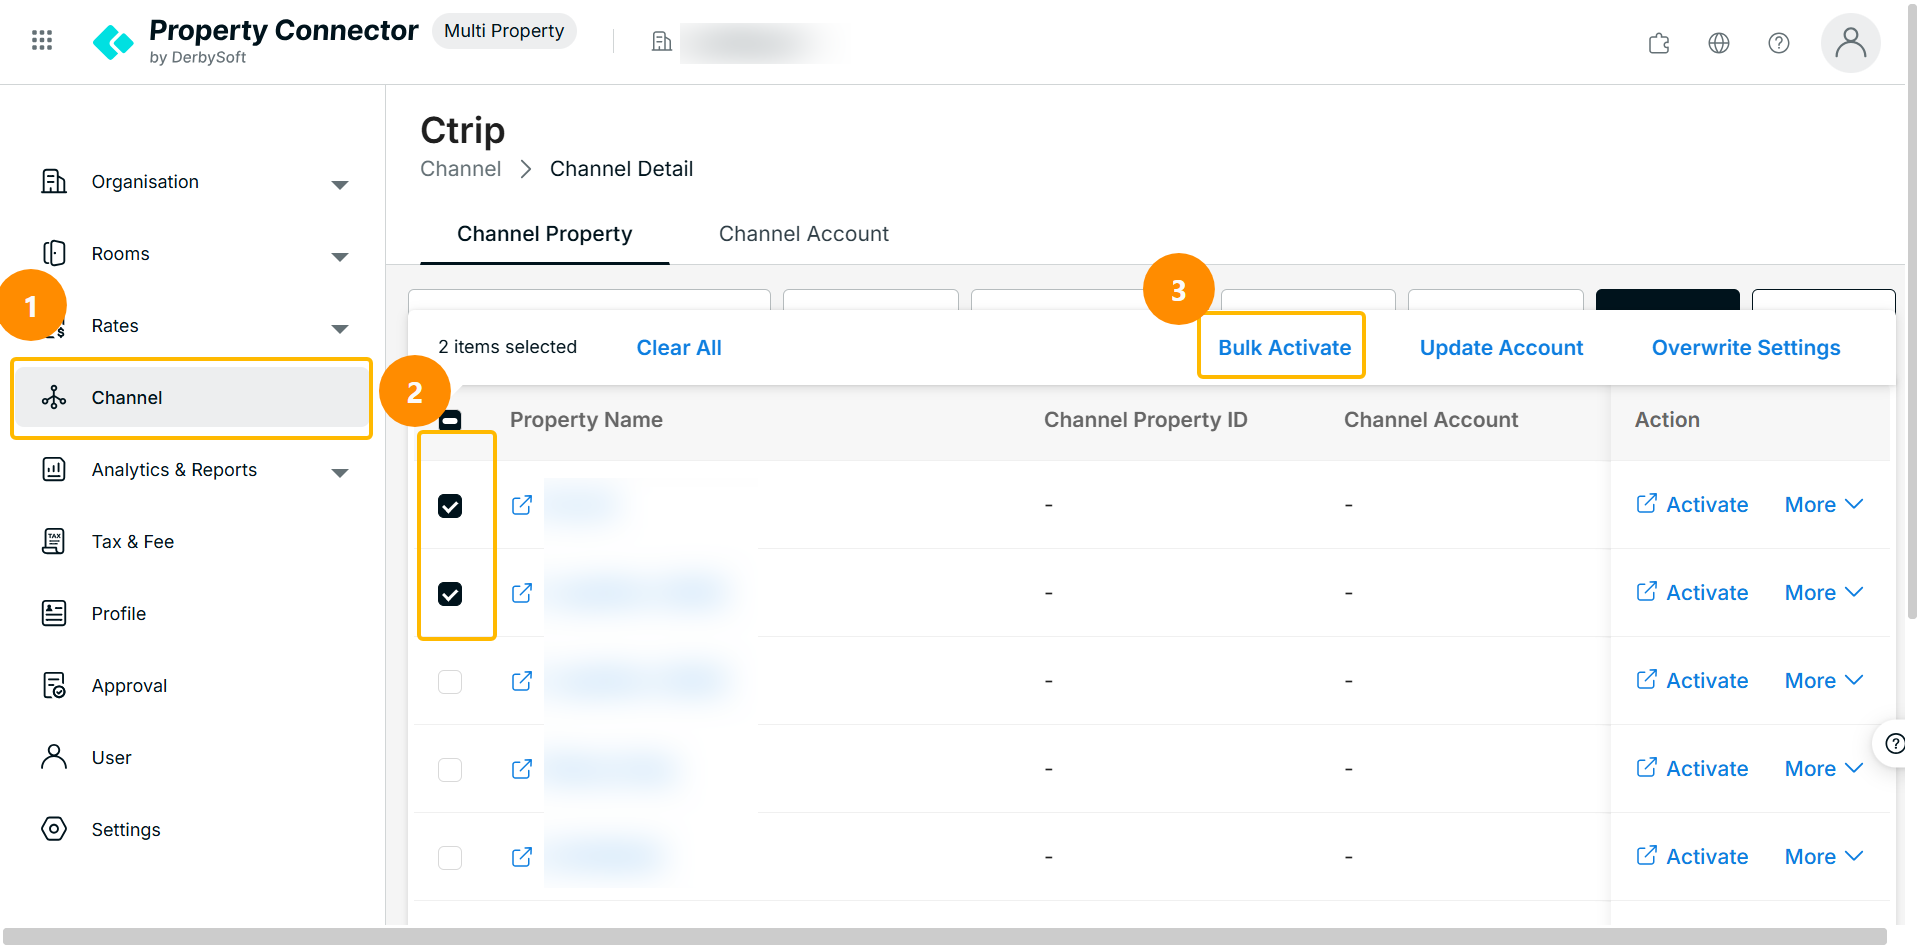Toggle the select-all checkbox in the table header

pyautogui.click(x=450, y=420)
